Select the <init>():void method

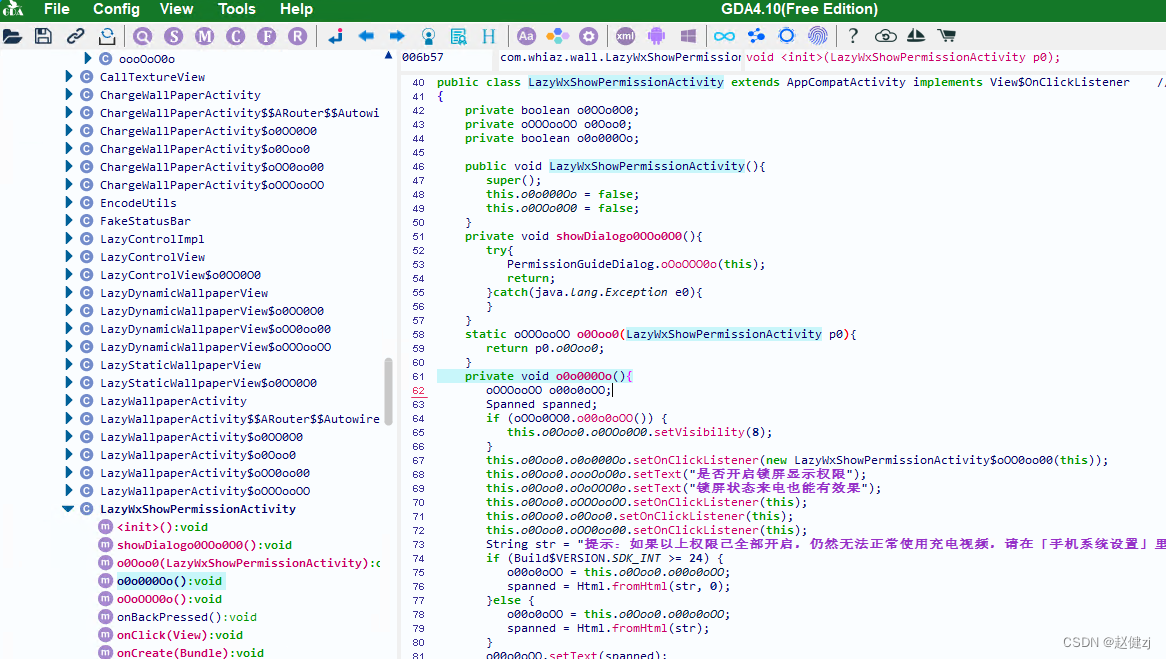click(x=162, y=527)
